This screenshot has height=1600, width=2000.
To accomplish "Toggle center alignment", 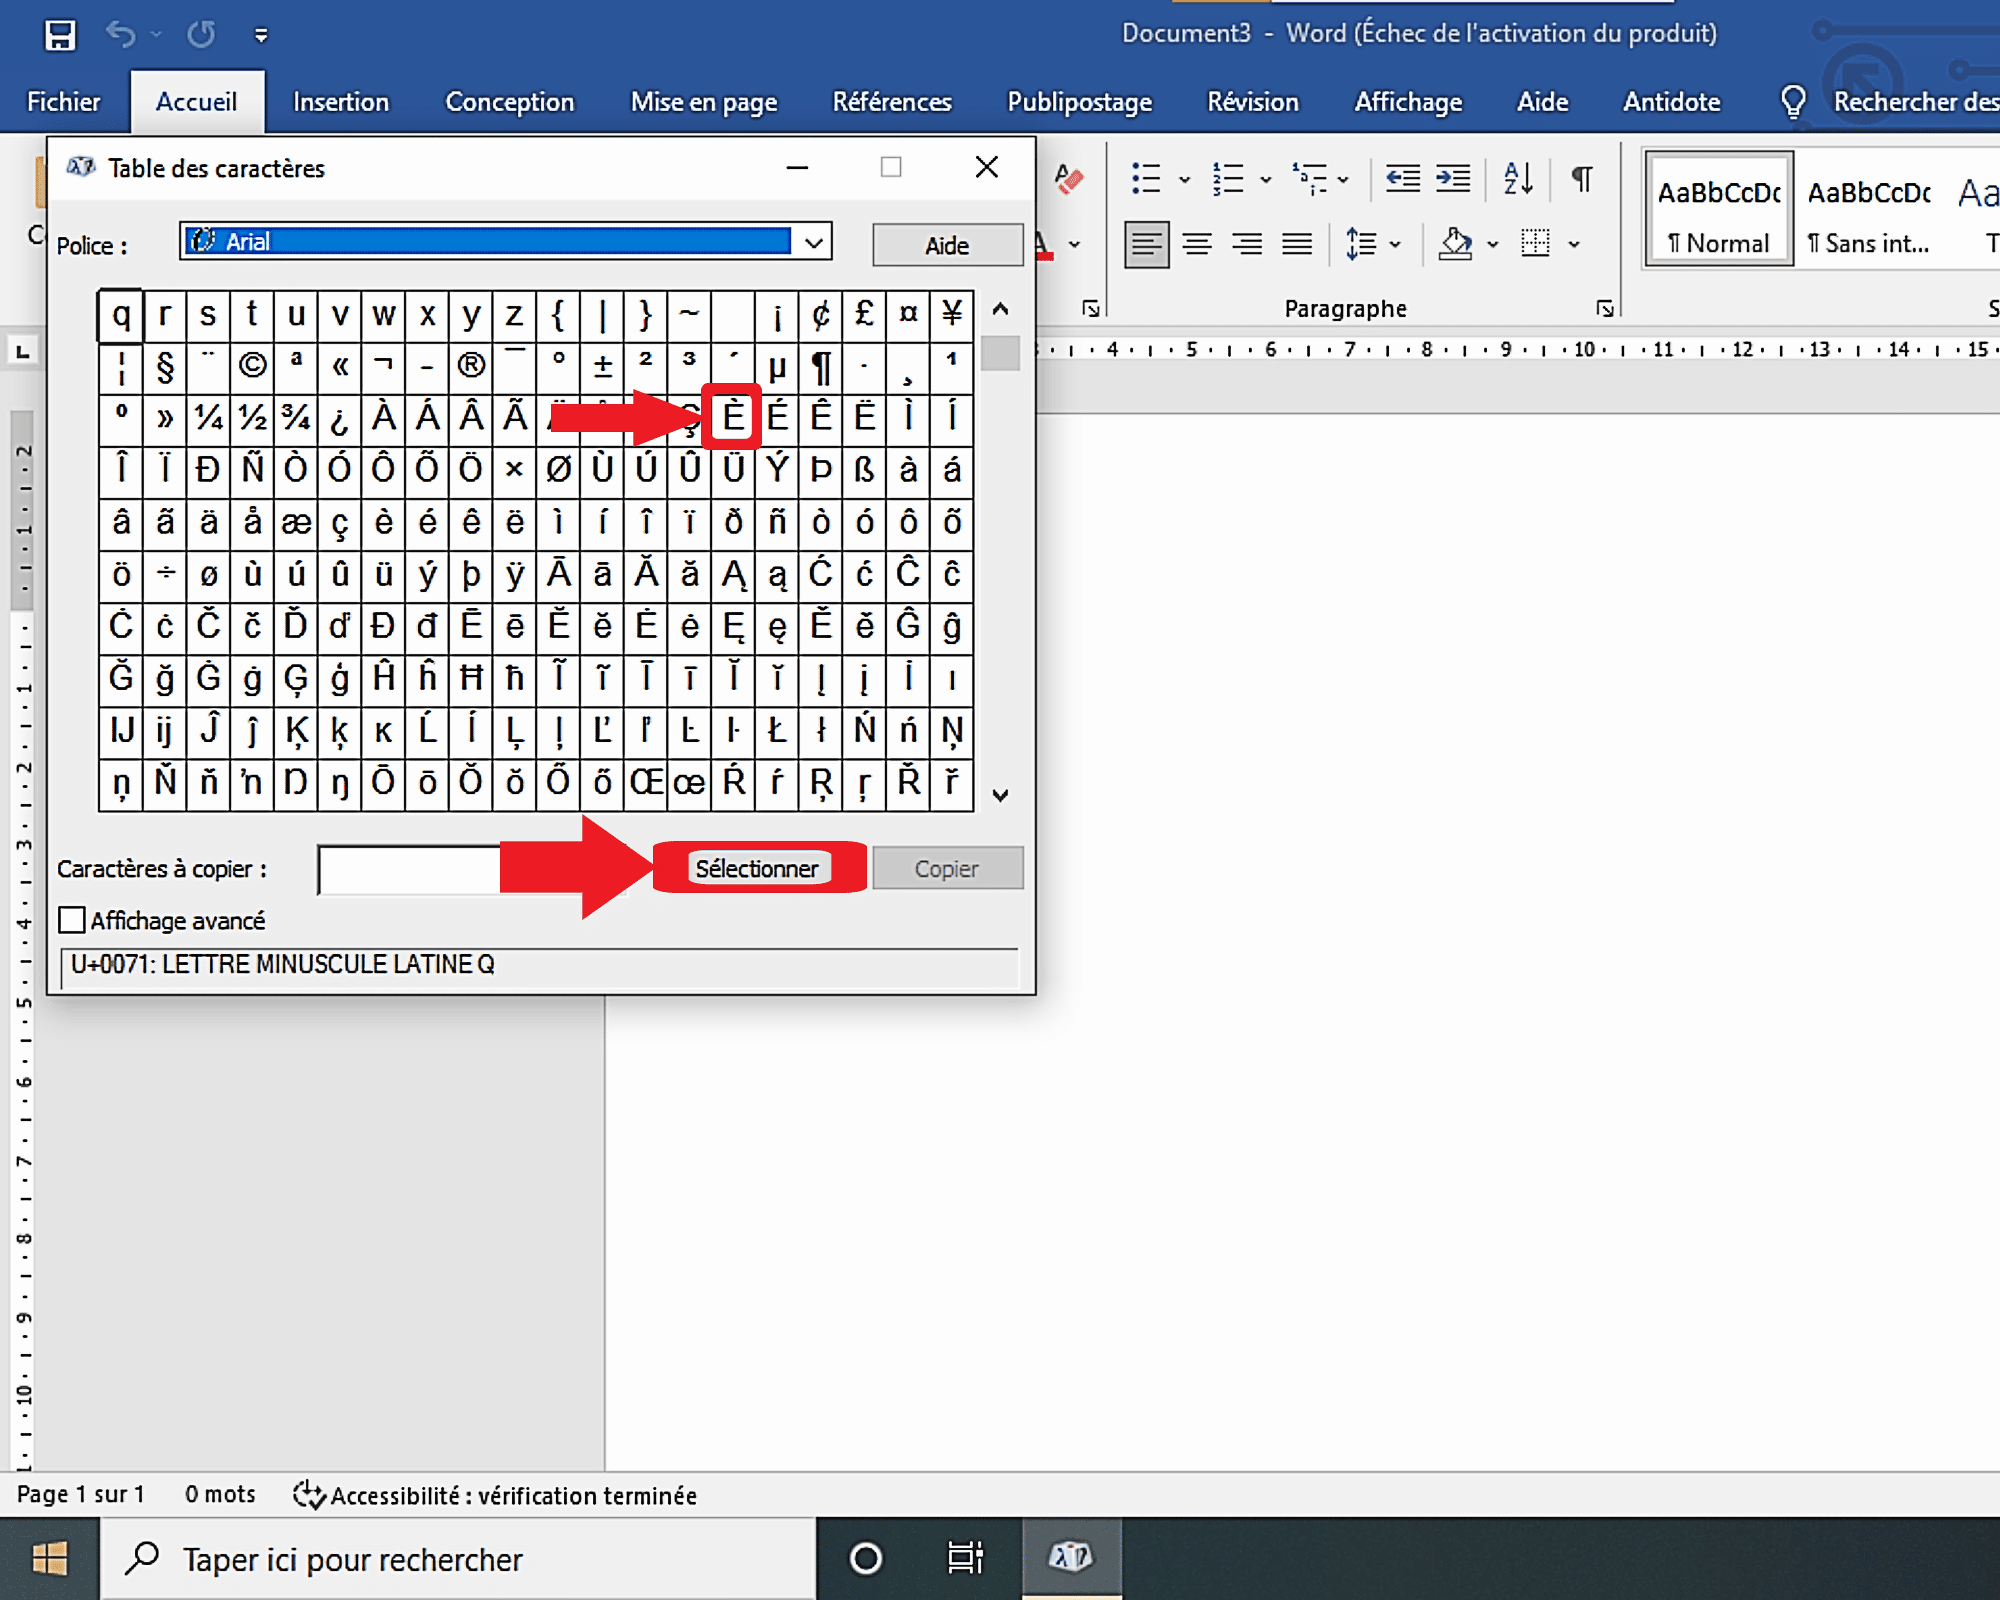I will [x=1197, y=244].
